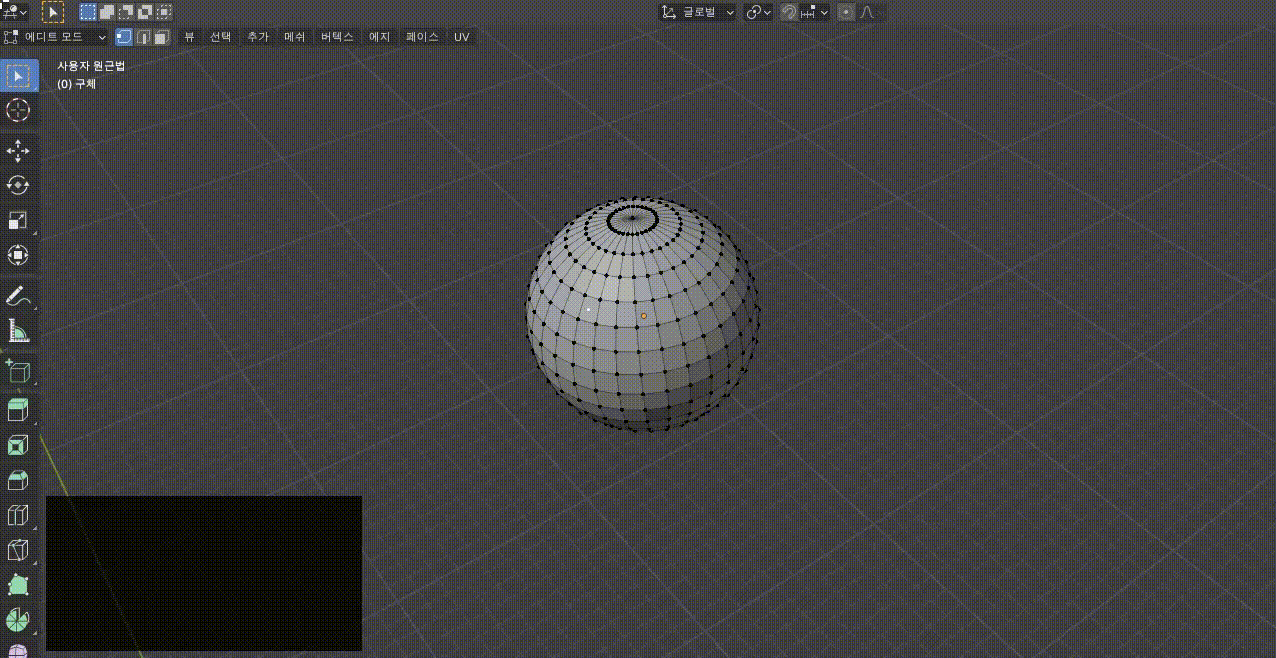The image size is (1276, 658).
Task: Set selection mode to Intersect
Action: coord(164,12)
